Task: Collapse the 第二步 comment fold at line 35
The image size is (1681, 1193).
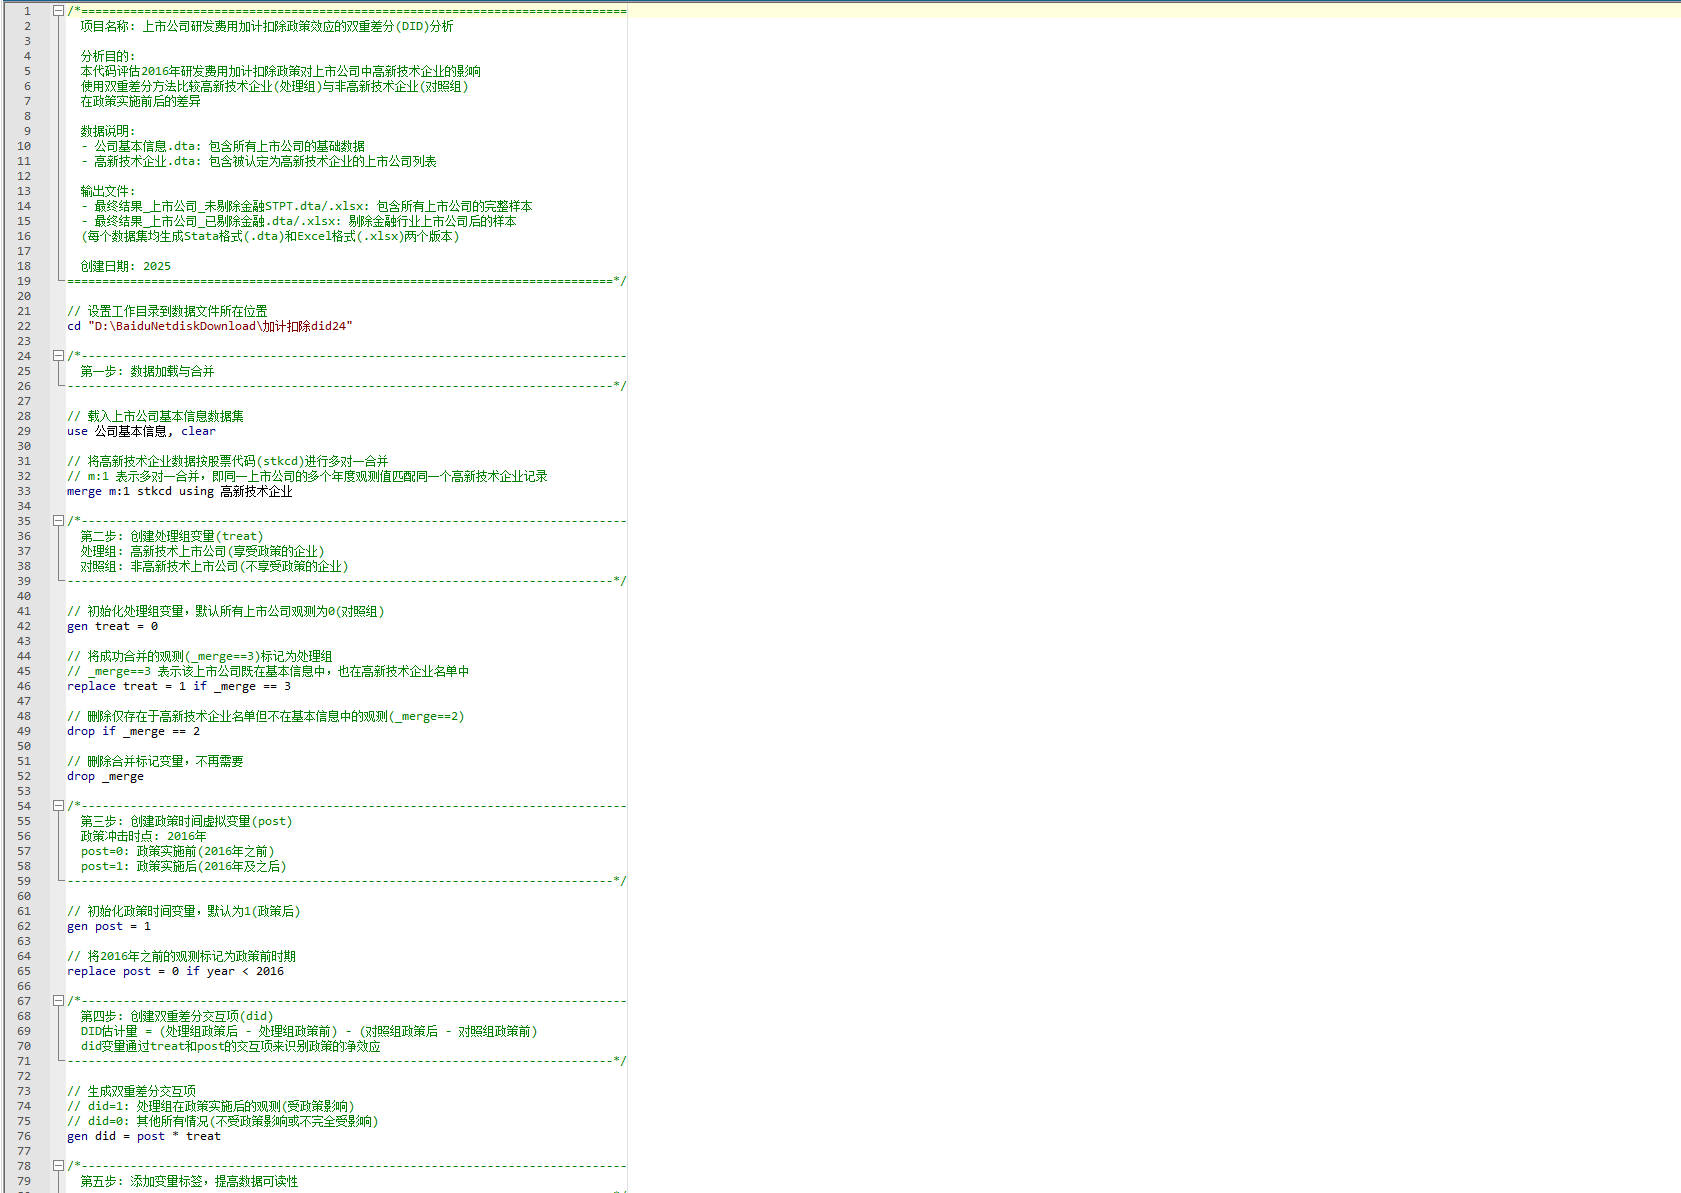Action: (x=58, y=521)
